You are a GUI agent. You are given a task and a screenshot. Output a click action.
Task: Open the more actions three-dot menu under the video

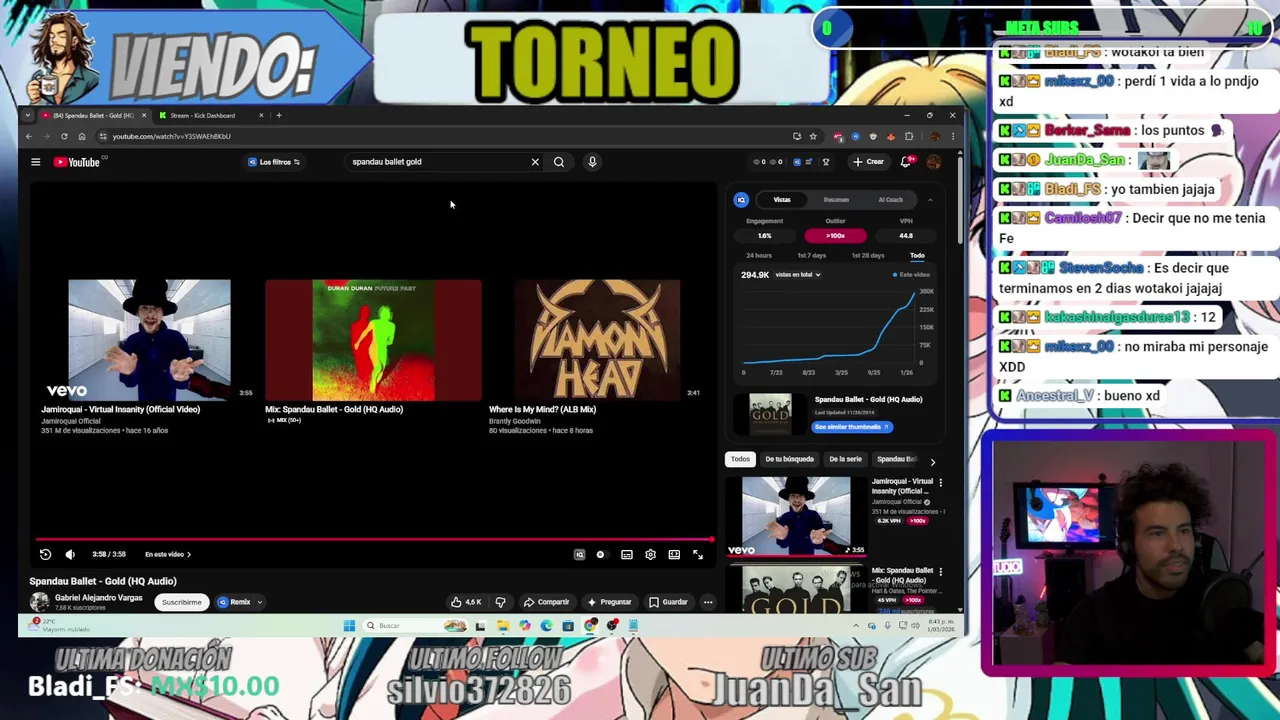(x=708, y=602)
